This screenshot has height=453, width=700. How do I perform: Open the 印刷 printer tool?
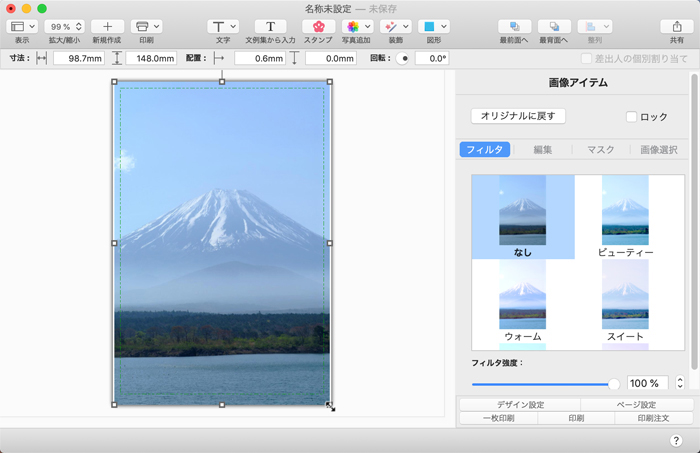tap(146, 26)
